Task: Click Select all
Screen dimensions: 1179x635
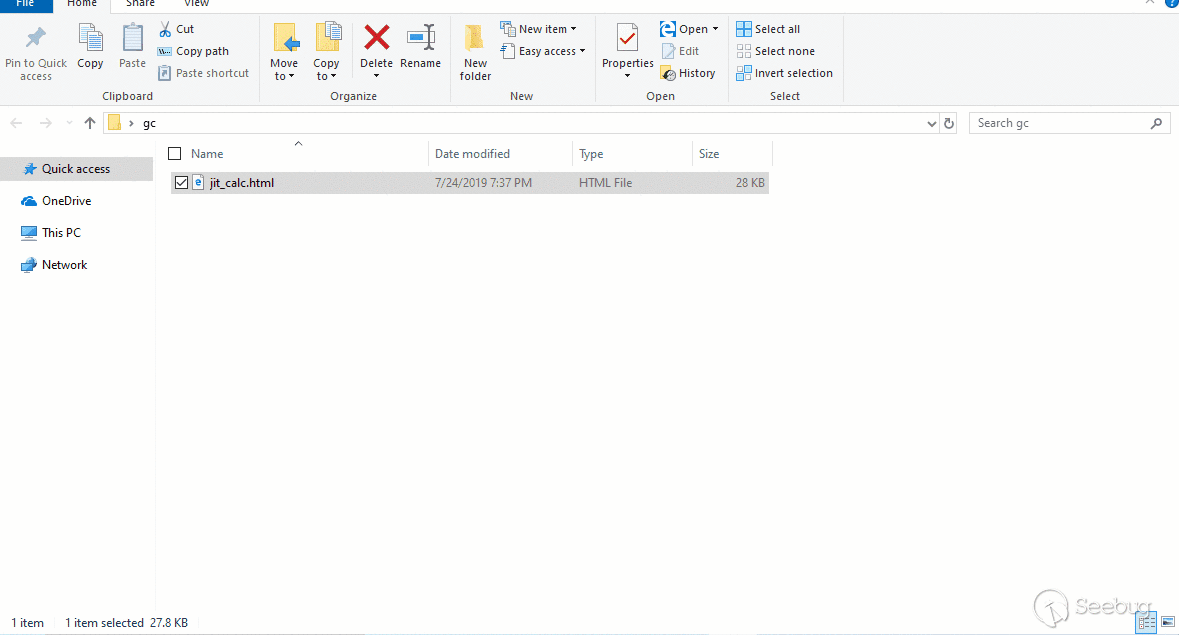Action: [x=768, y=29]
